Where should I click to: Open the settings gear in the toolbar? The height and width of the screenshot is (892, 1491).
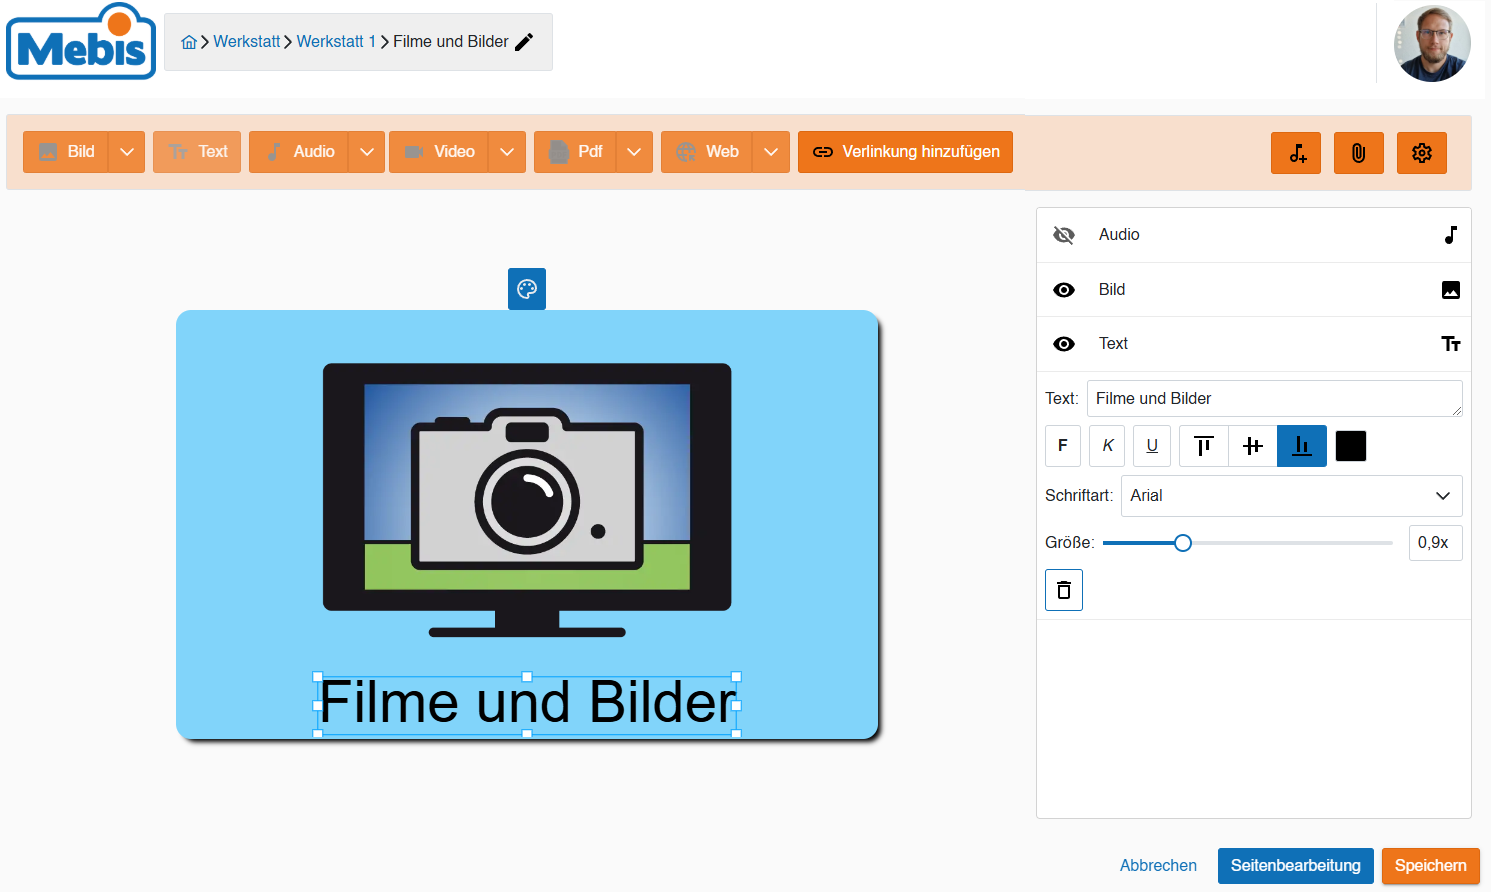tap(1422, 153)
